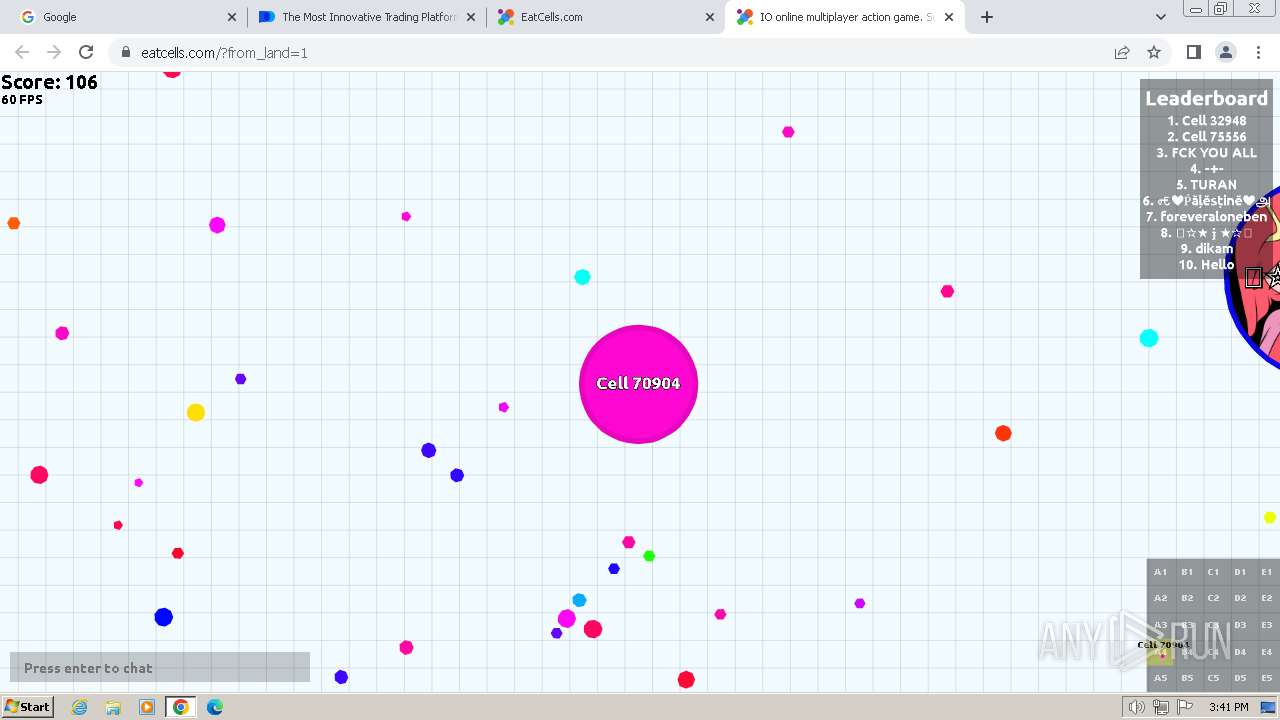This screenshot has width=1280, height=720.
Task: Open the Chrome profile menu
Action: pos(1226,52)
